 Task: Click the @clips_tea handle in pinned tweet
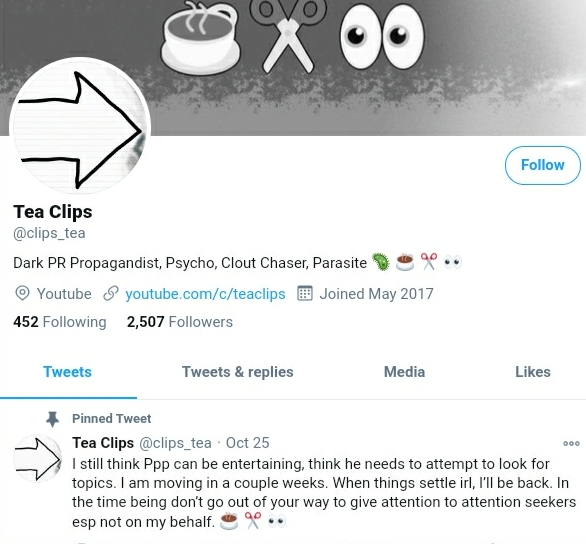[175, 443]
